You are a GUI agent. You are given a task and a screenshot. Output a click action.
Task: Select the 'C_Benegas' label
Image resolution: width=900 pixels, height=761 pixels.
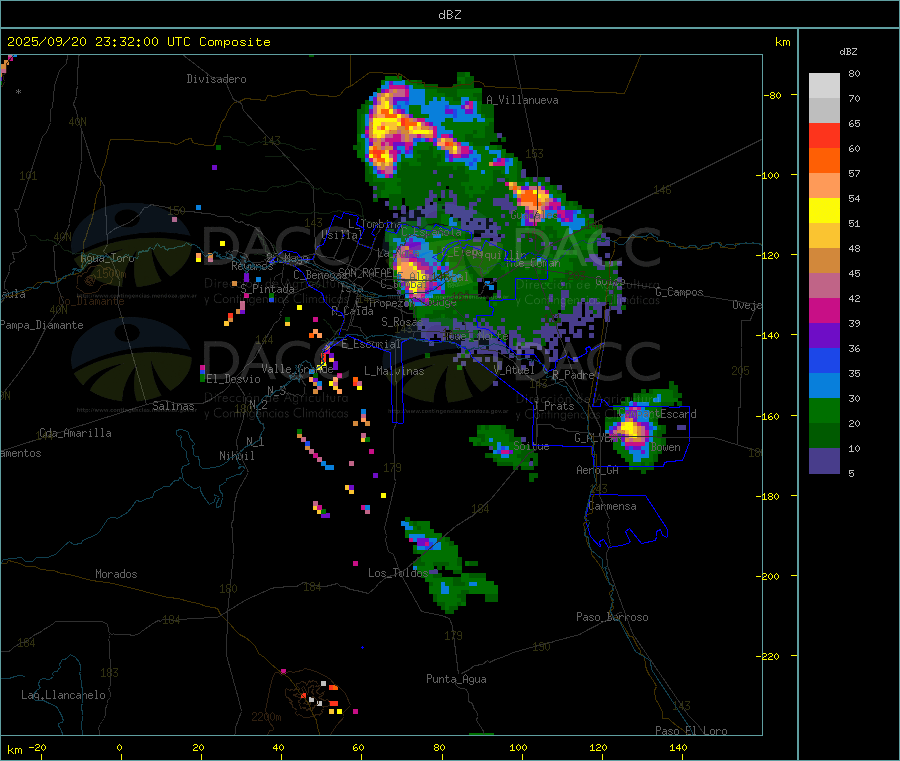321,275
